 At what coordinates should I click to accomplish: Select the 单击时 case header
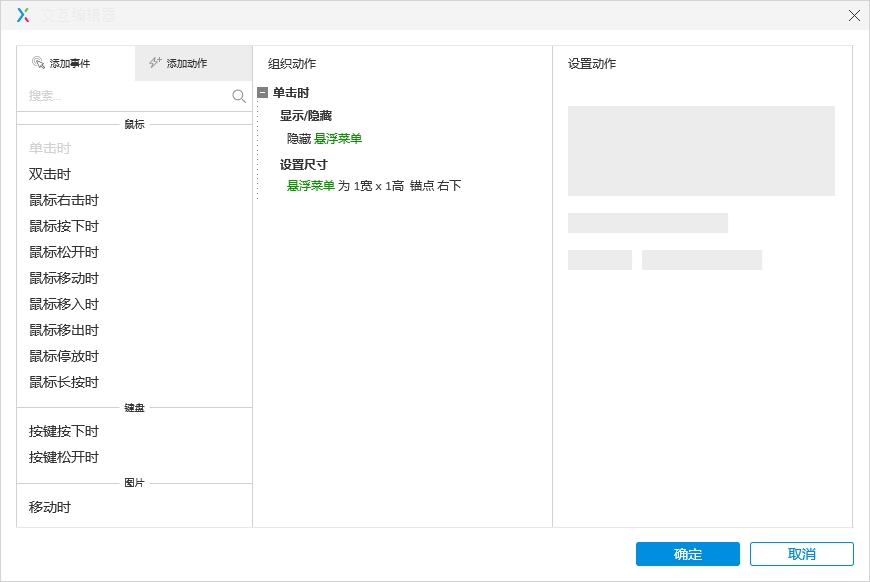pyautogui.click(x=291, y=93)
